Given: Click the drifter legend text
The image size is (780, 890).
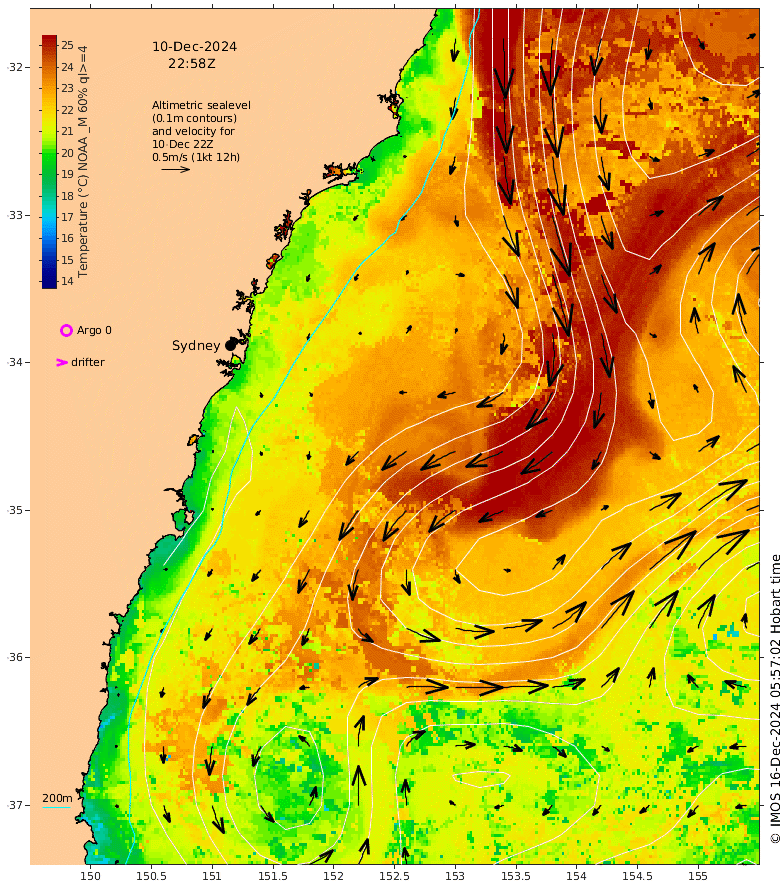Looking at the screenshot, I should click(87, 362).
